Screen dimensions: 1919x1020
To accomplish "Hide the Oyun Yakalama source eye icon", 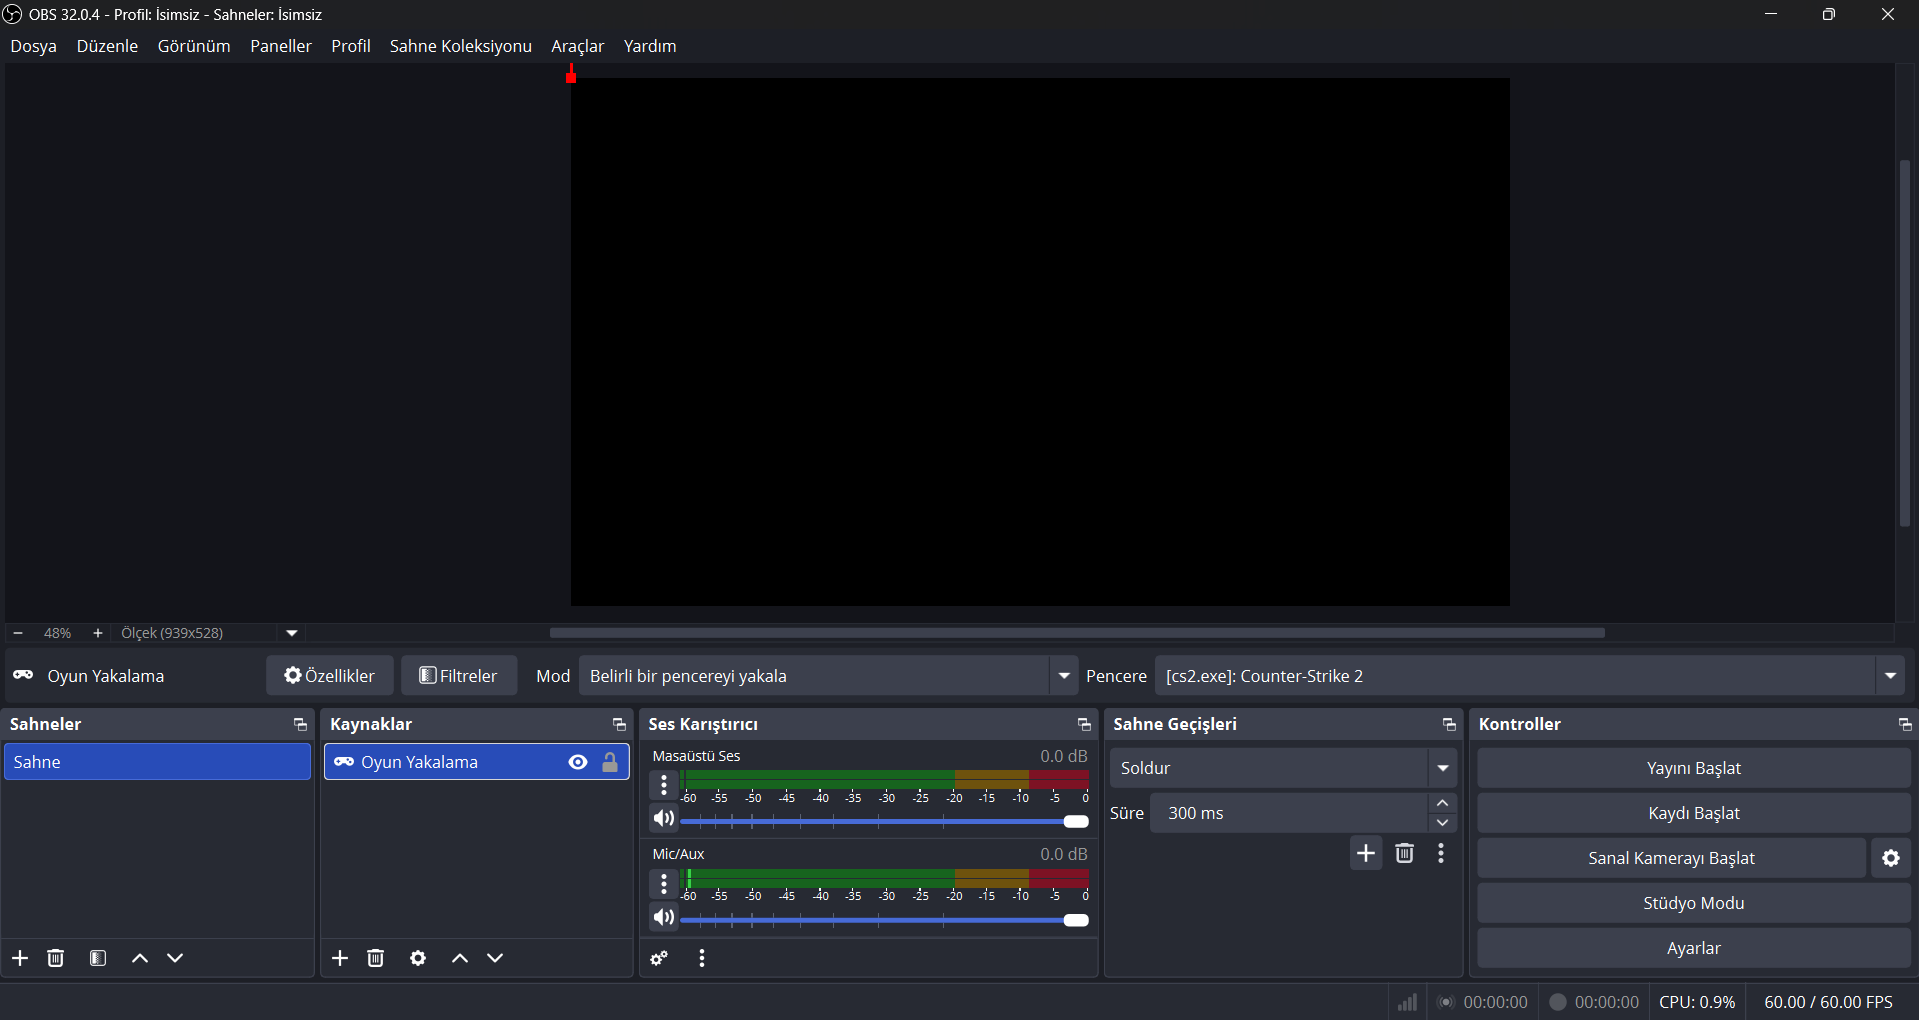I will pyautogui.click(x=578, y=762).
